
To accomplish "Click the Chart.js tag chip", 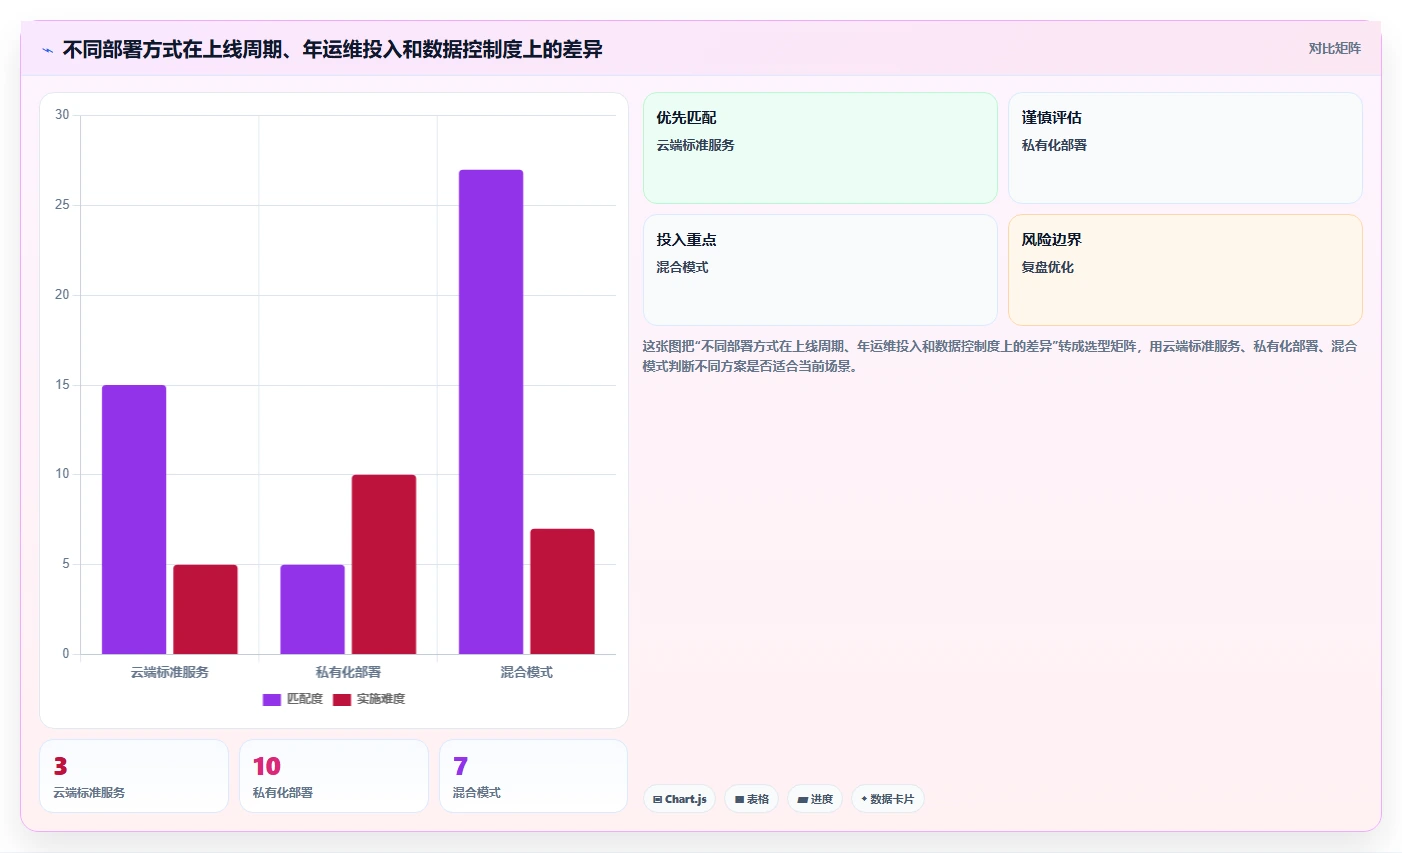I will coord(680,799).
